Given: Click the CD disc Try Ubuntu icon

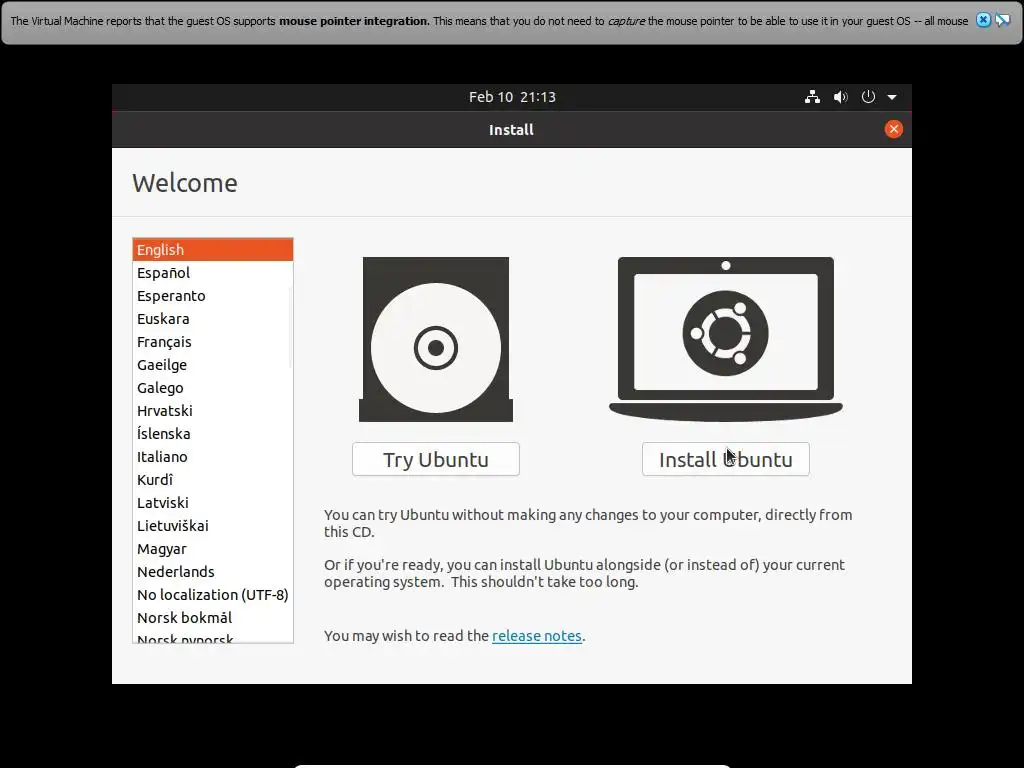Looking at the screenshot, I should click(x=436, y=339).
